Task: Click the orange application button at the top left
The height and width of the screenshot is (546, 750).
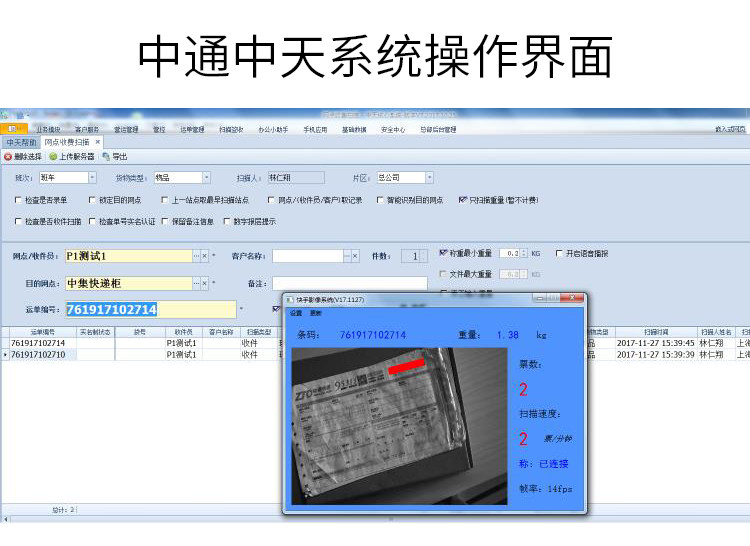Action: (x=14, y=129)
